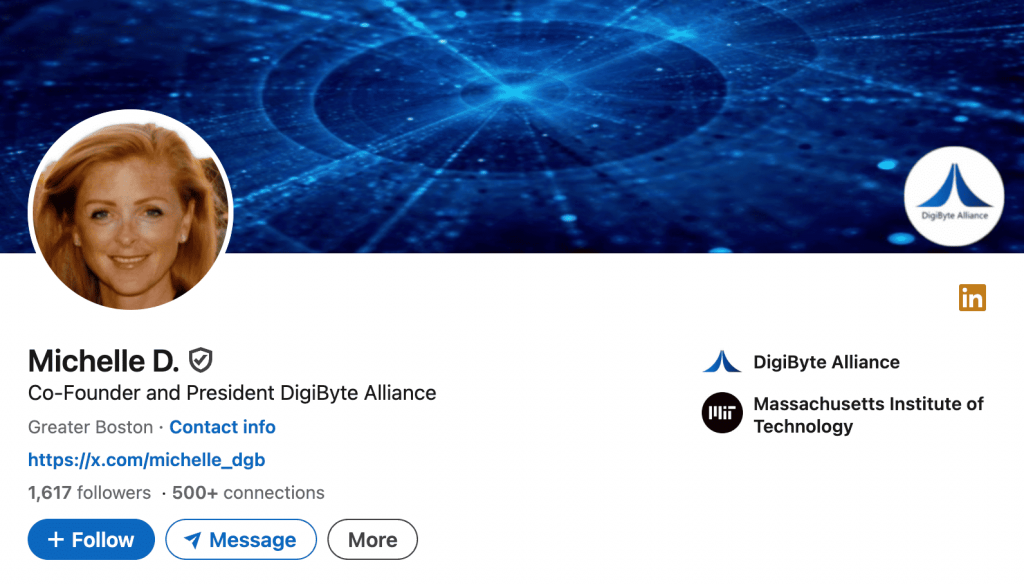
Task: Open Massachusetts Institute of Technology text link
Action: 869,415
